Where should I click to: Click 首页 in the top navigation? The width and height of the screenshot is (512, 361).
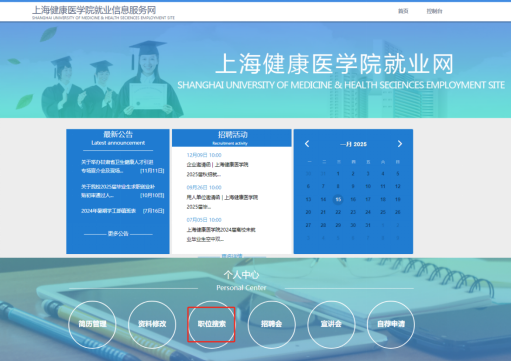[x=403, y=11]
